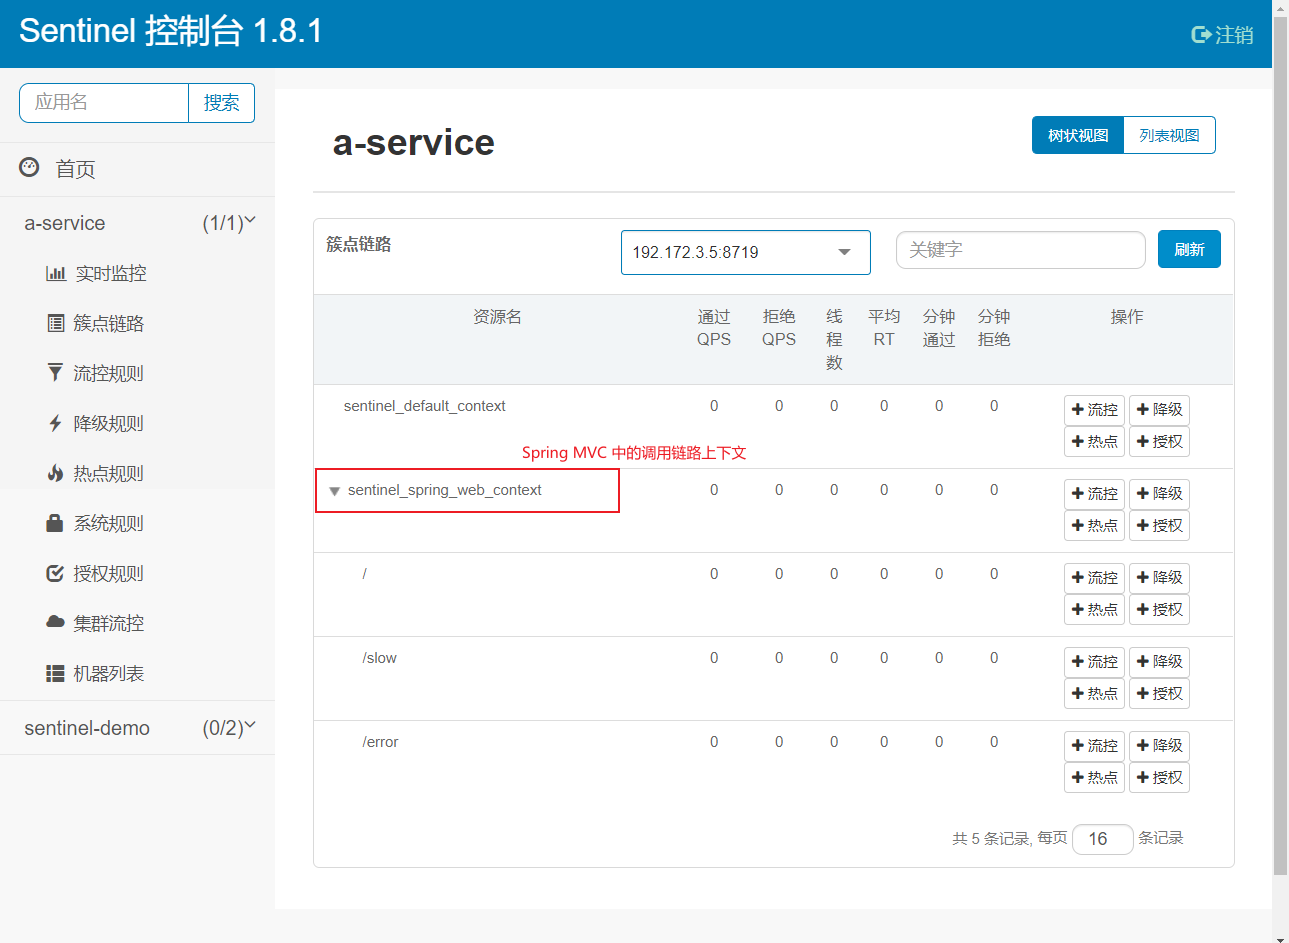Image resolution: width=1289 pixels, height=943 pixels.
Task: Focus the 关键字 keyword input field
Action: pos(1021,250)
